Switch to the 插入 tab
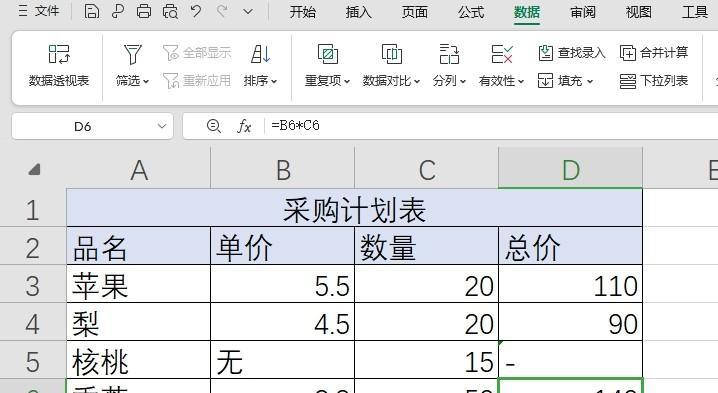This screenshot has height=393, width=718. click(x=359, y=12)
